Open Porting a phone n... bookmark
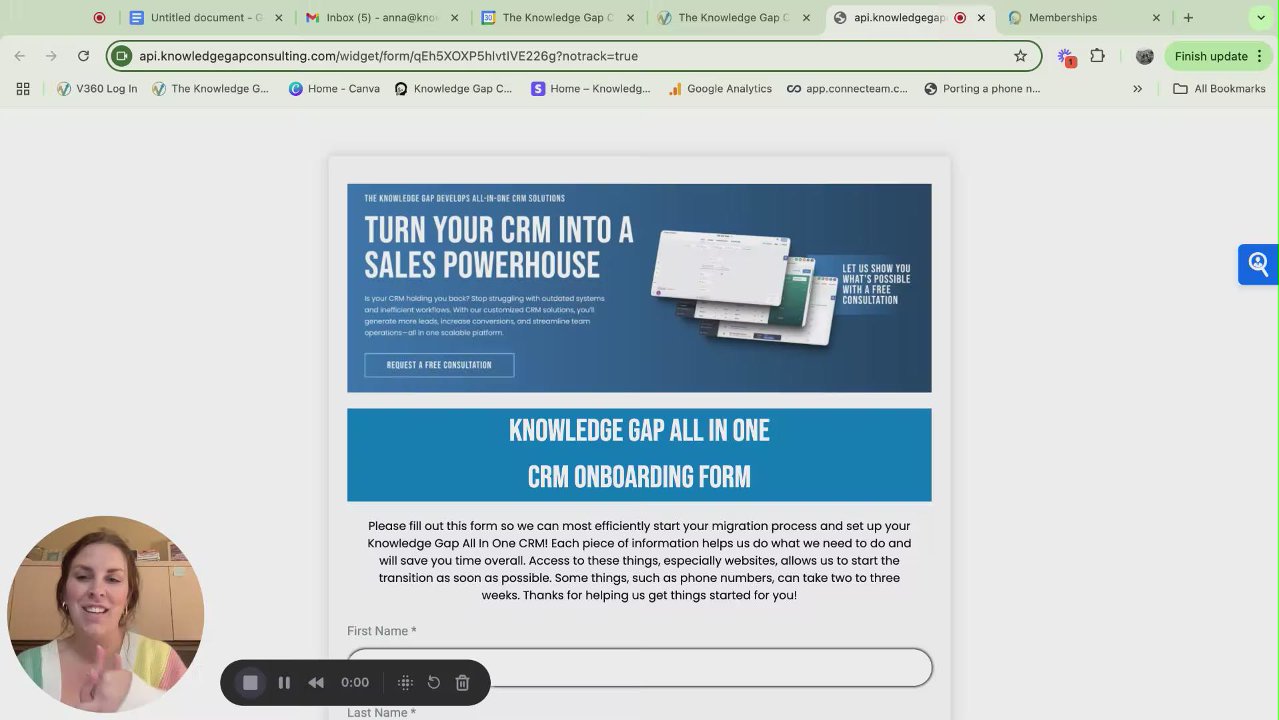The image size is (1279, 720). pos(982,88)
